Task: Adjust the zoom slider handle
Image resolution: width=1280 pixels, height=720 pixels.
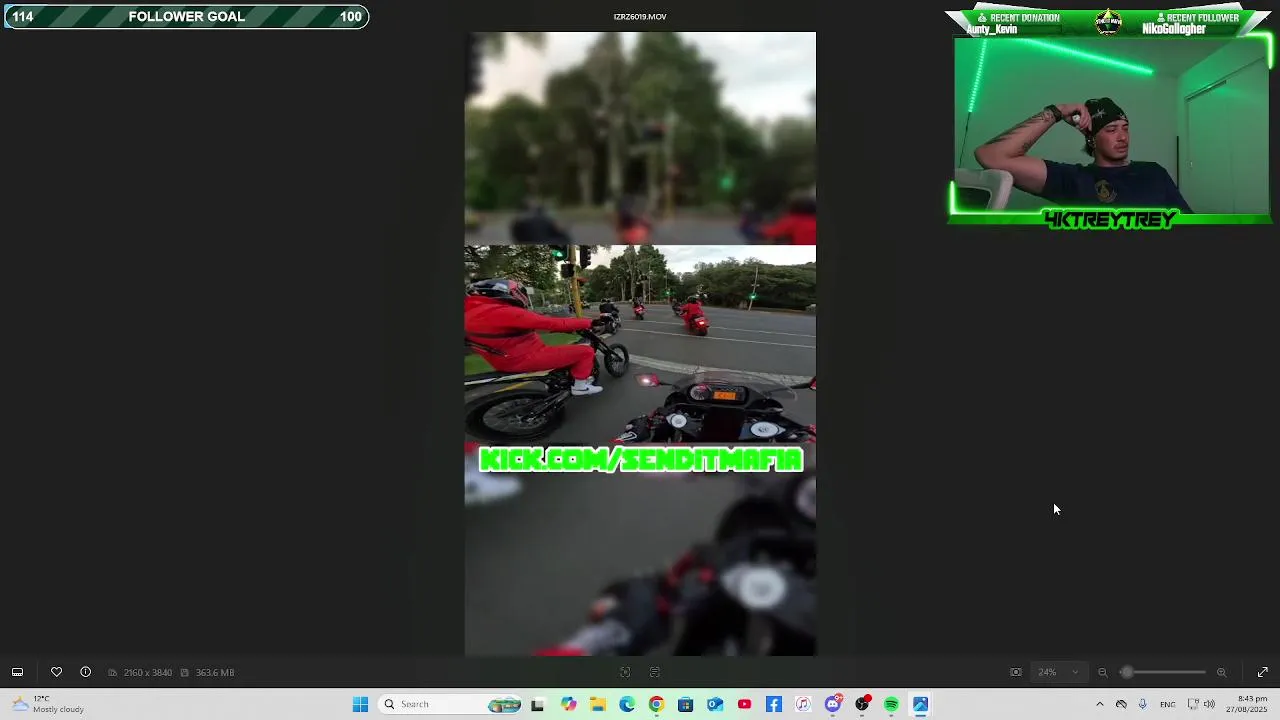Action: [1127, 672]
